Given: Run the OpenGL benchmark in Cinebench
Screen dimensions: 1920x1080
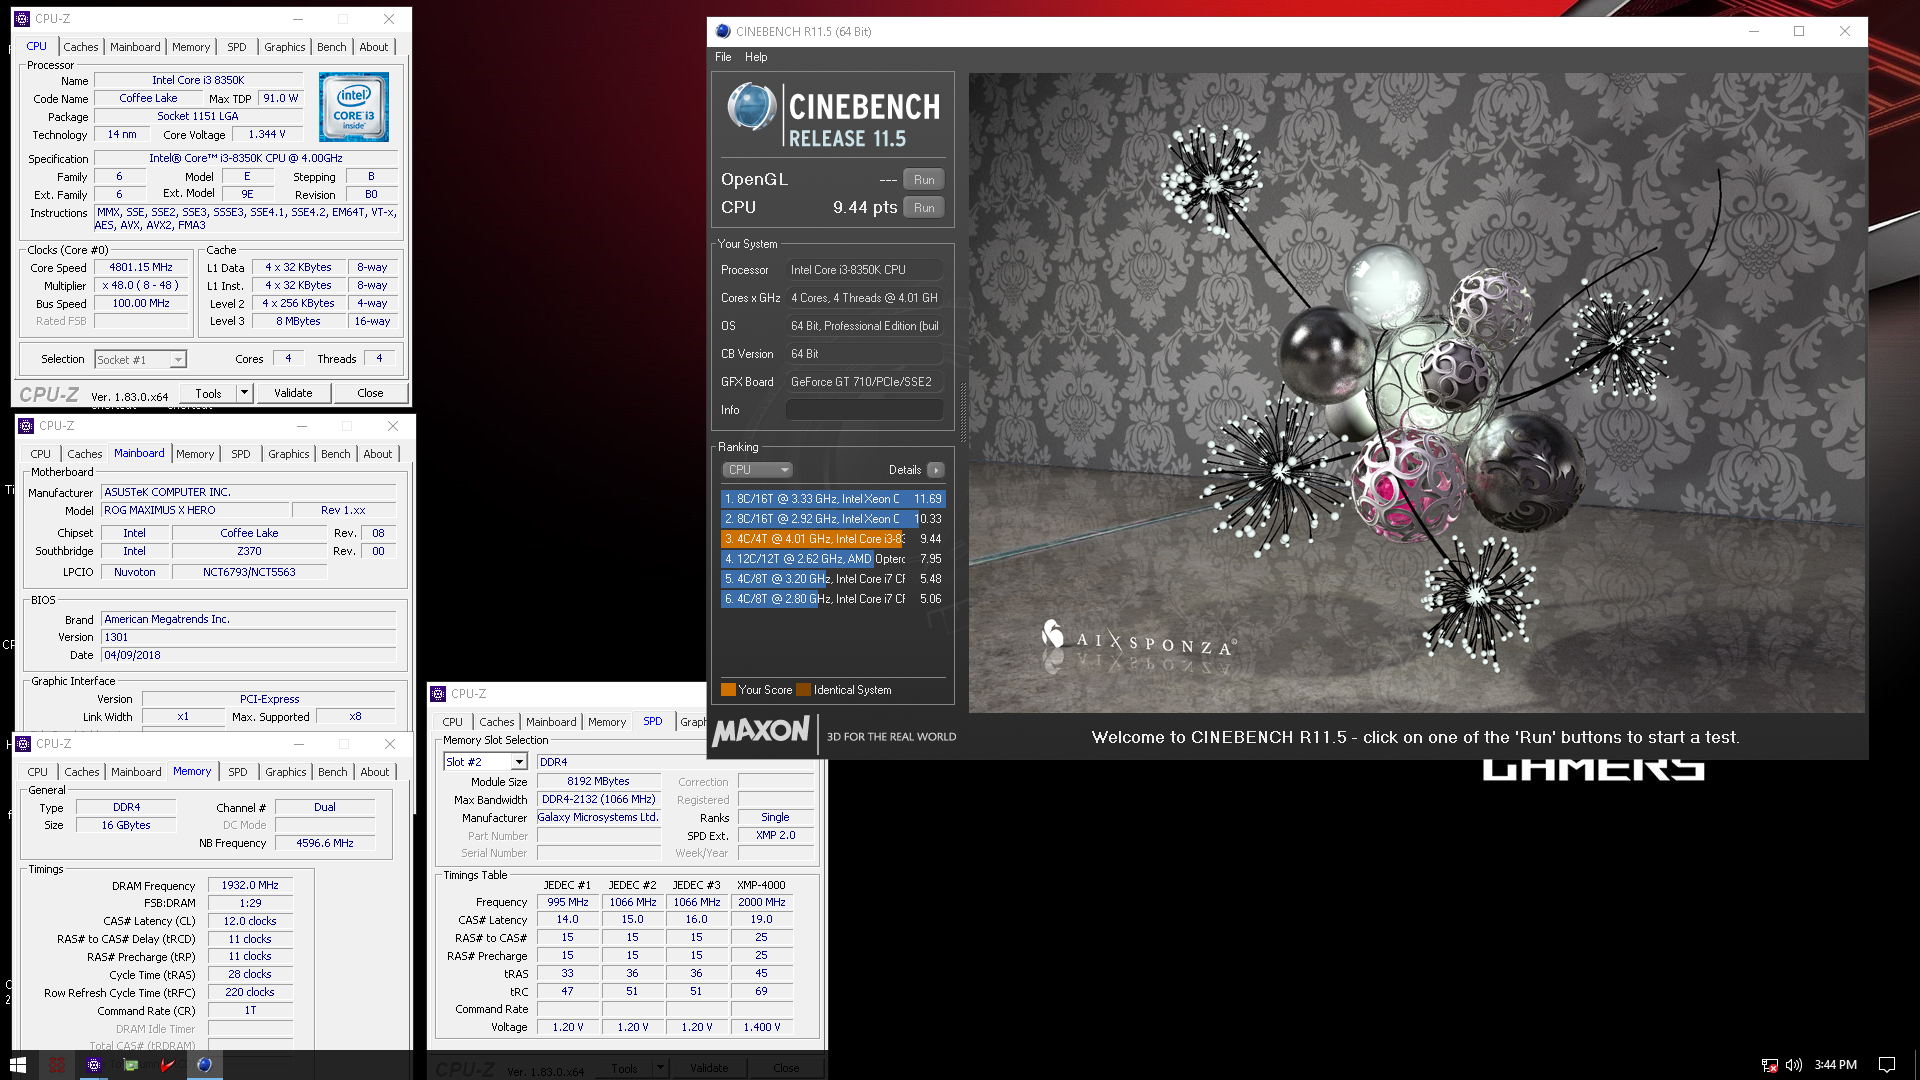Looking at the screenshot, I should click(924, 180).
